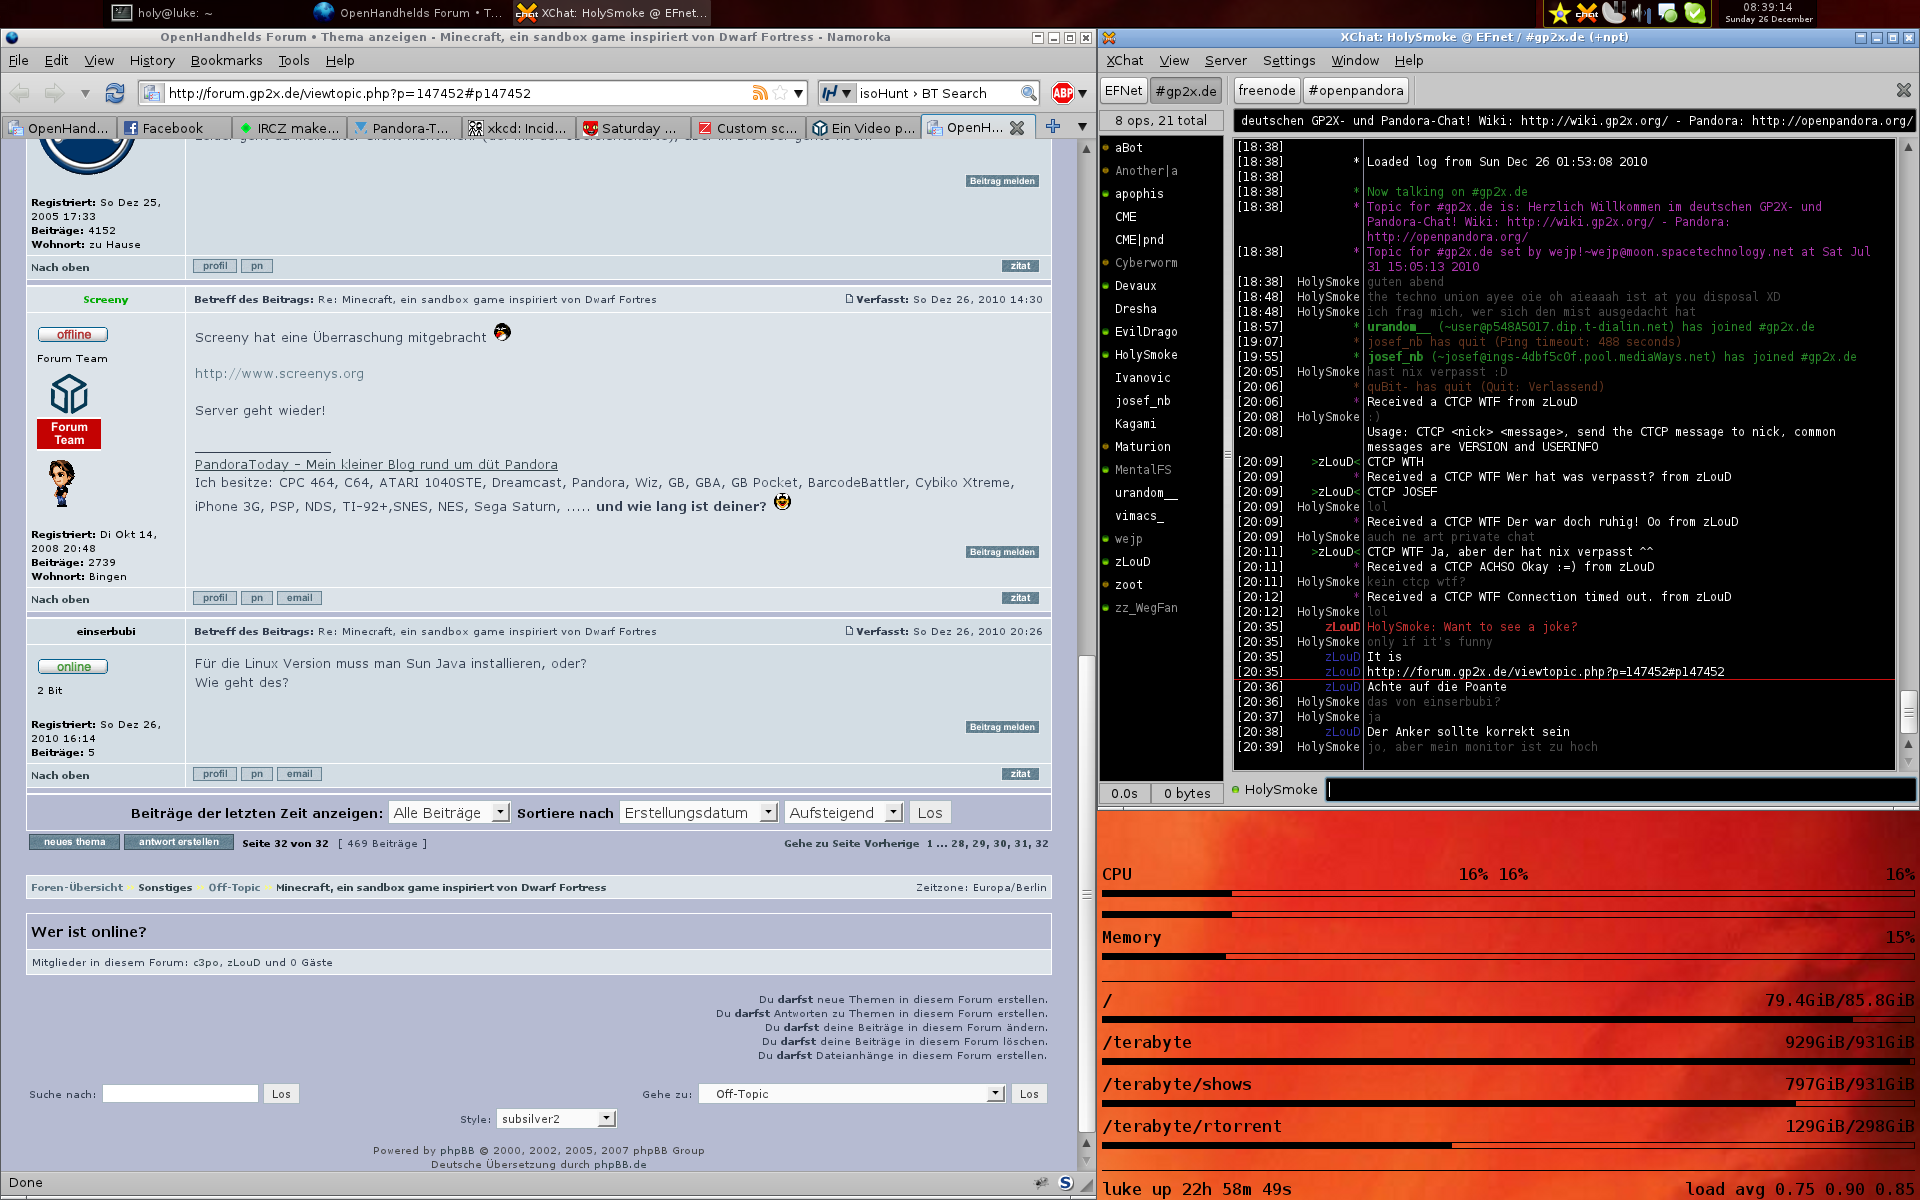Click the XChat tray icon
Image resolution: width=1920 pixels, height=1200 pixels.
pyautogui.click(x=1587, y=13)
